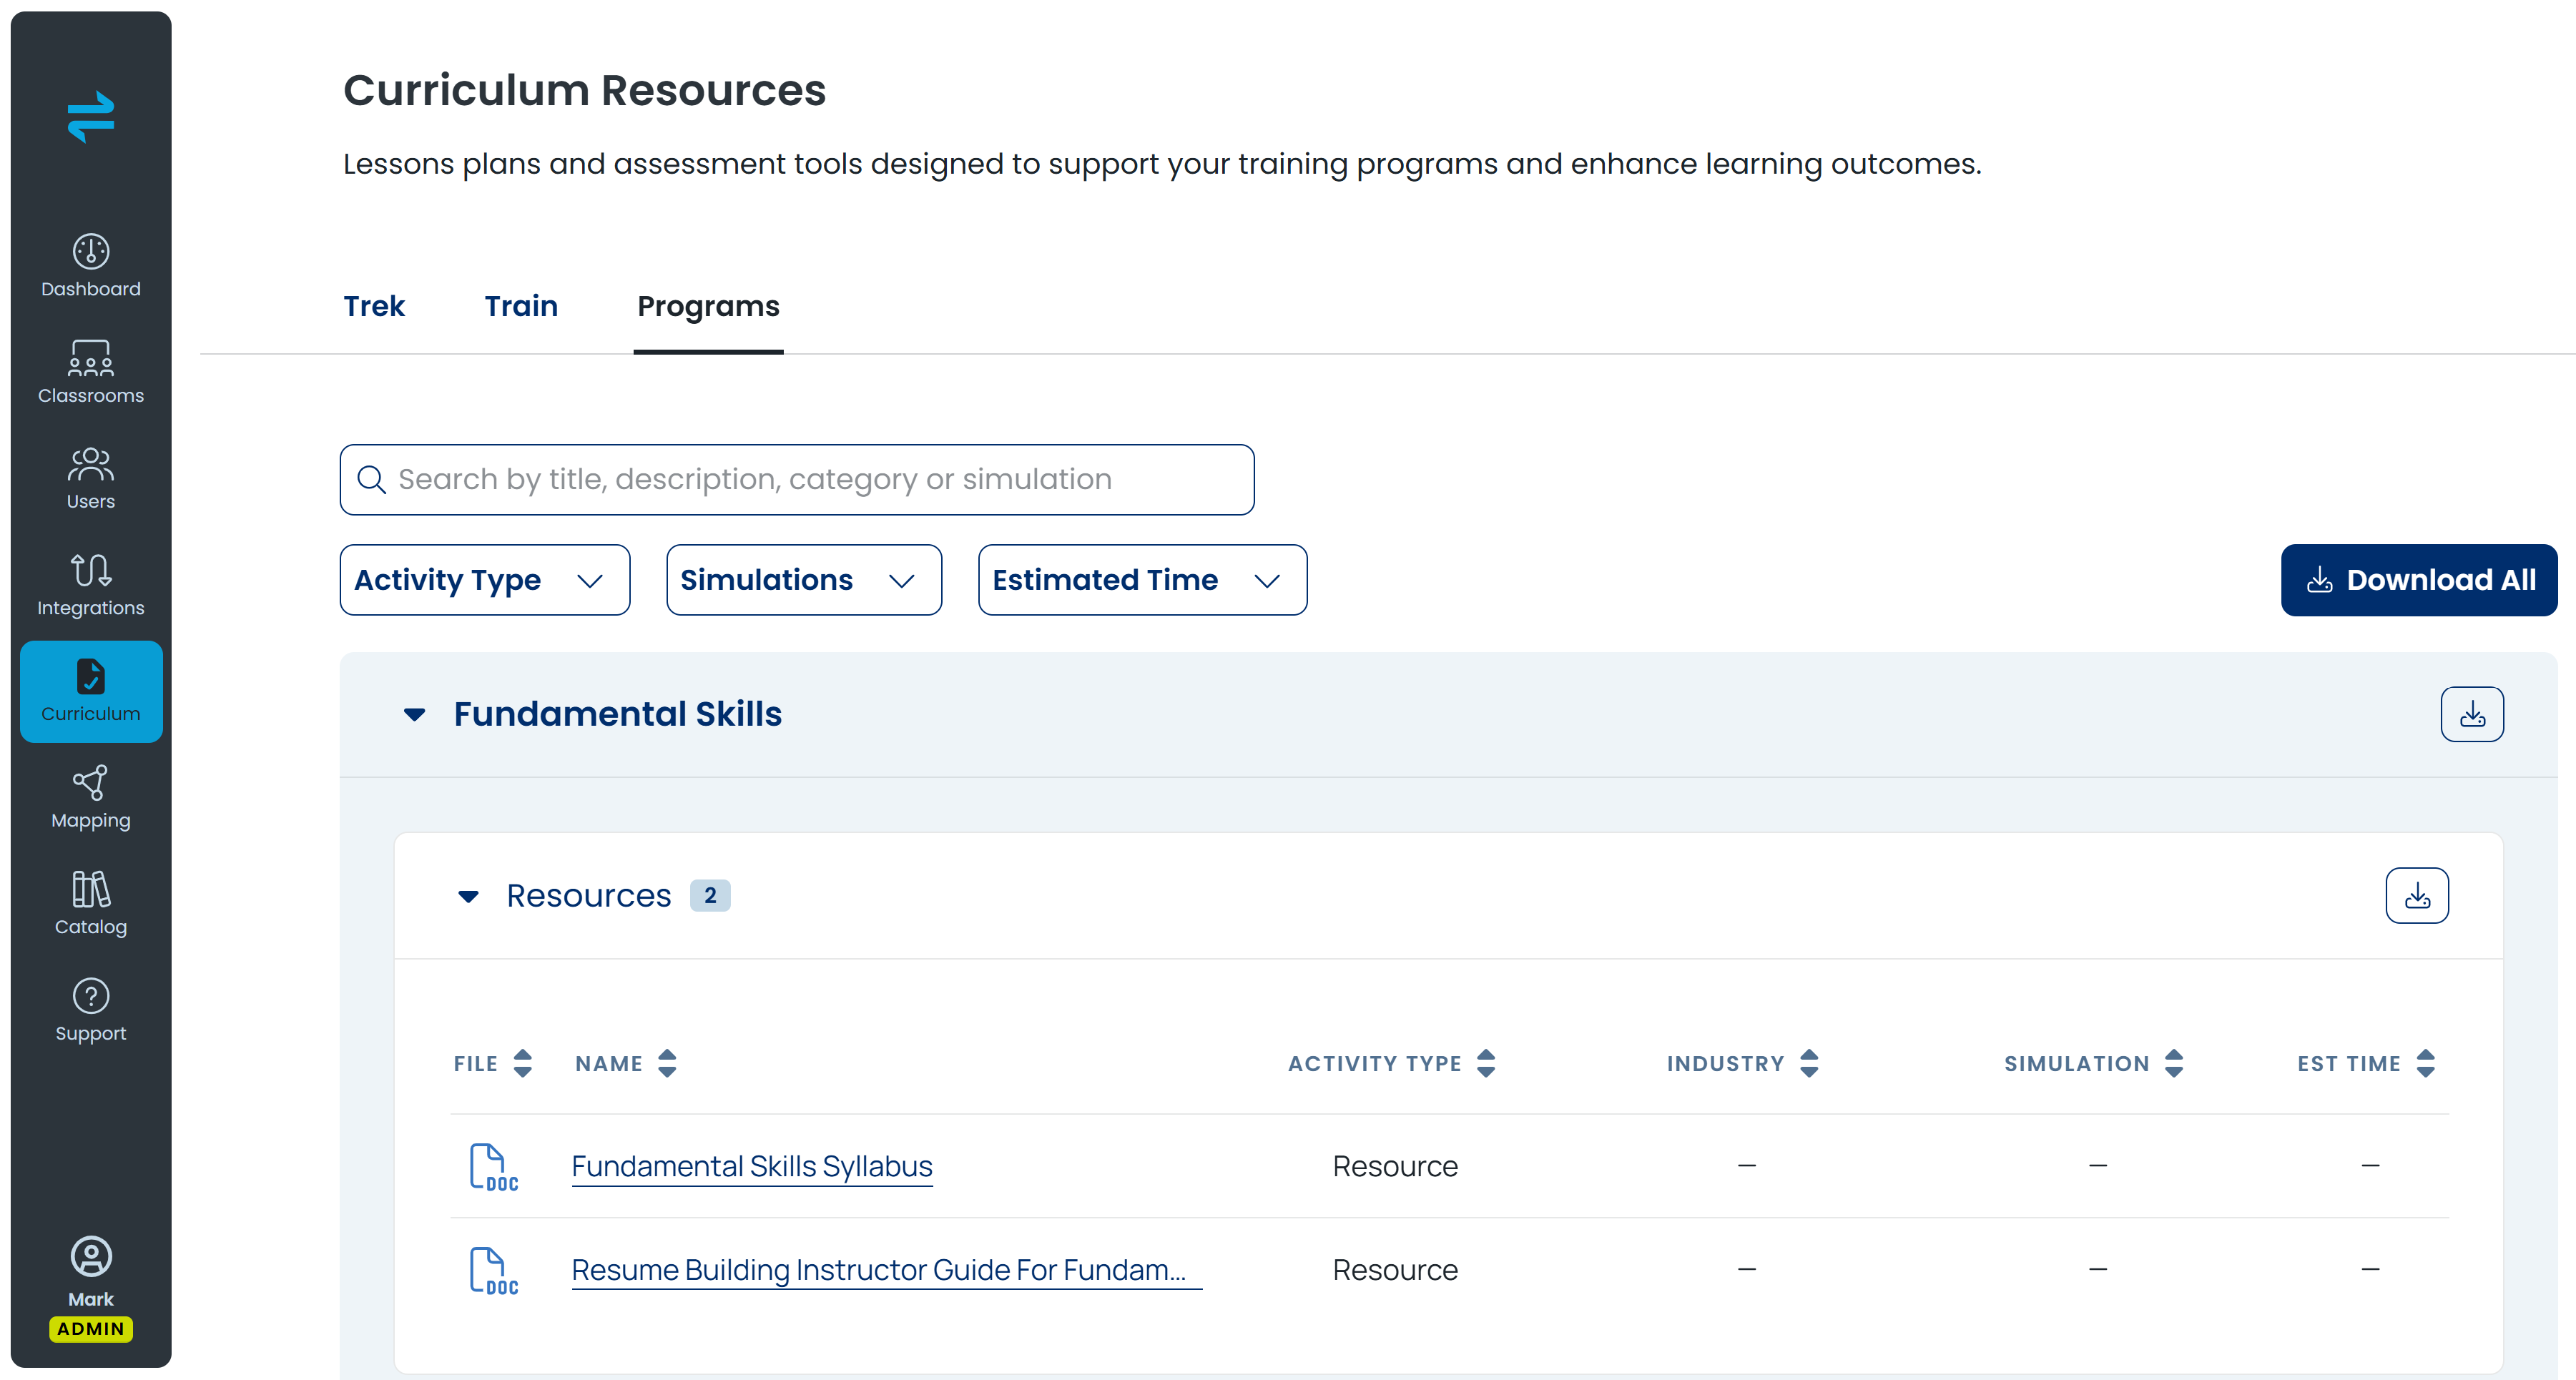Open the Resume Building Instructor Guide link
This screenshot has height=1380, width=2576.
tap(886, 1270)
